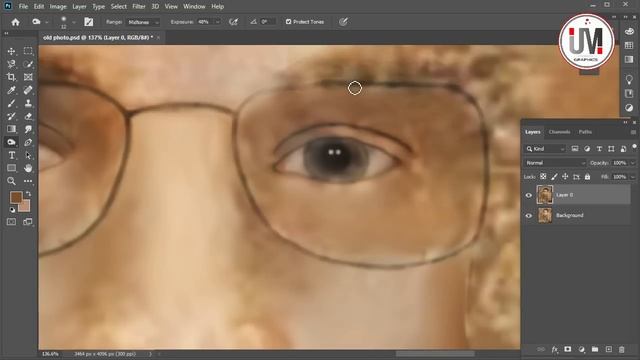This screenshot has width=640, height=360.
Task: Select the Burn tool in toolbar
Action: point(11,142)
